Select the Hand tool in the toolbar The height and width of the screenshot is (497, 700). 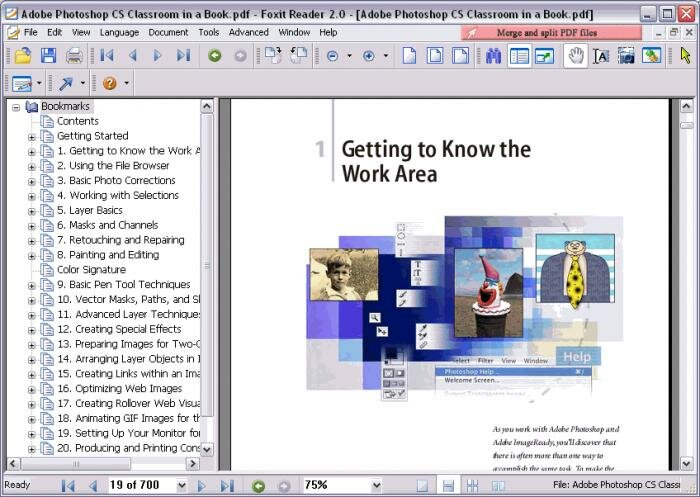coord(575,56)
